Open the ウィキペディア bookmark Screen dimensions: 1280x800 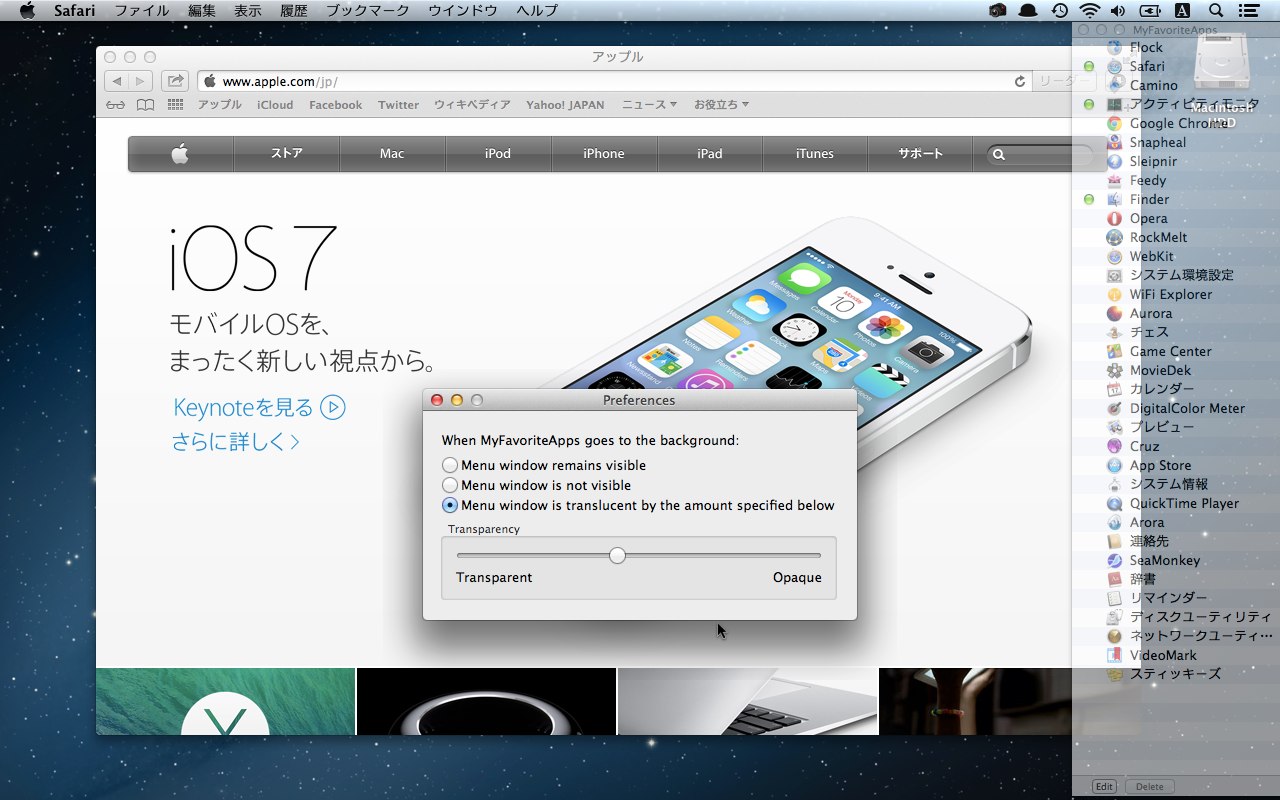coord(472,105)
